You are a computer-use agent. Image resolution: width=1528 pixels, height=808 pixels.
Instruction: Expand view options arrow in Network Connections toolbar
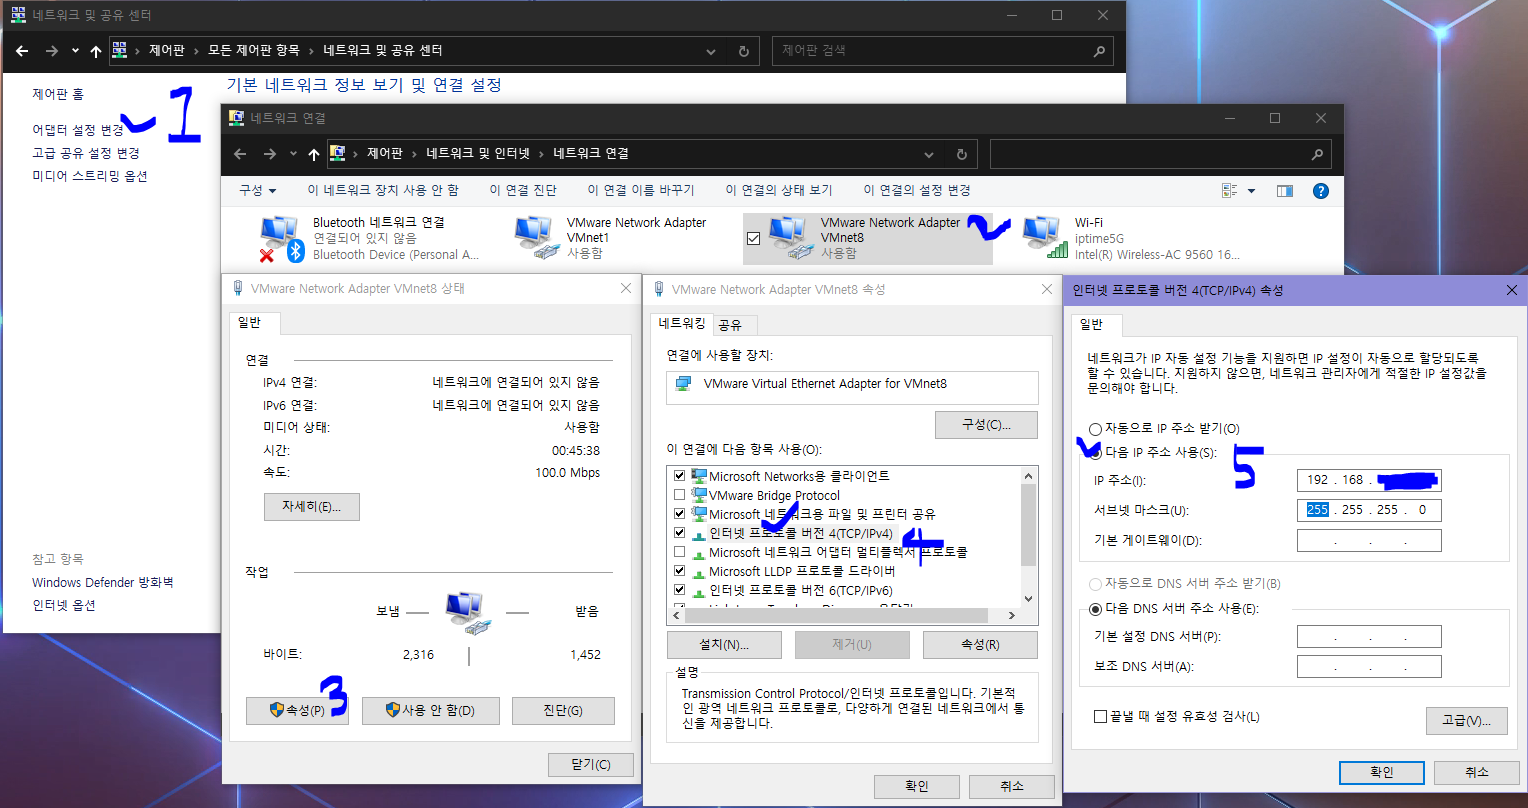click(x=1251, y=190)
